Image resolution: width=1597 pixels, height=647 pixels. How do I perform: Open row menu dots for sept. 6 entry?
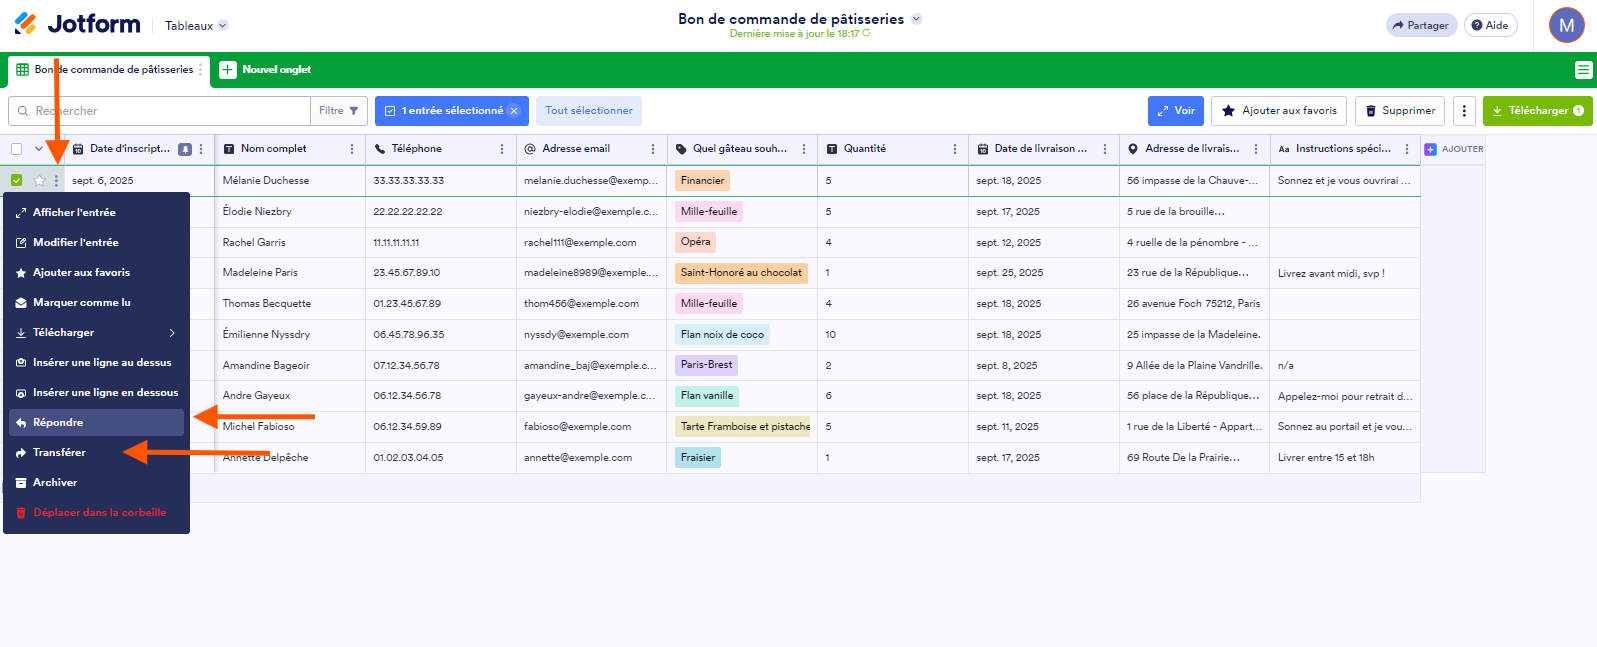[56, 181]
